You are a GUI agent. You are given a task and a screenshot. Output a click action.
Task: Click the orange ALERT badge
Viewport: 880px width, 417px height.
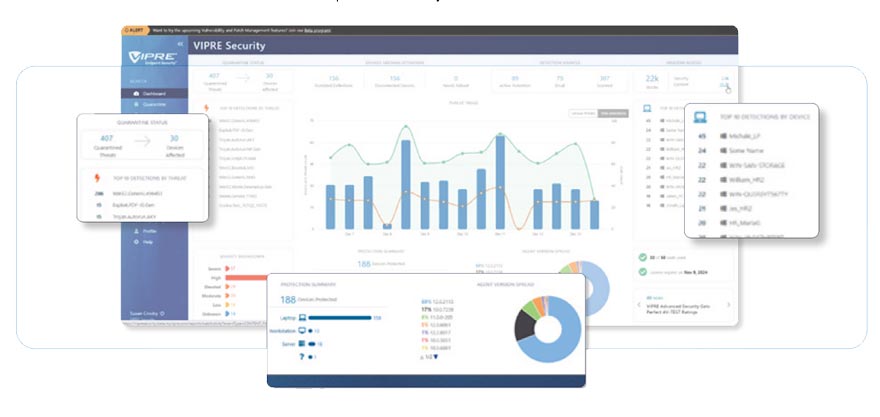tap(135, 30)
